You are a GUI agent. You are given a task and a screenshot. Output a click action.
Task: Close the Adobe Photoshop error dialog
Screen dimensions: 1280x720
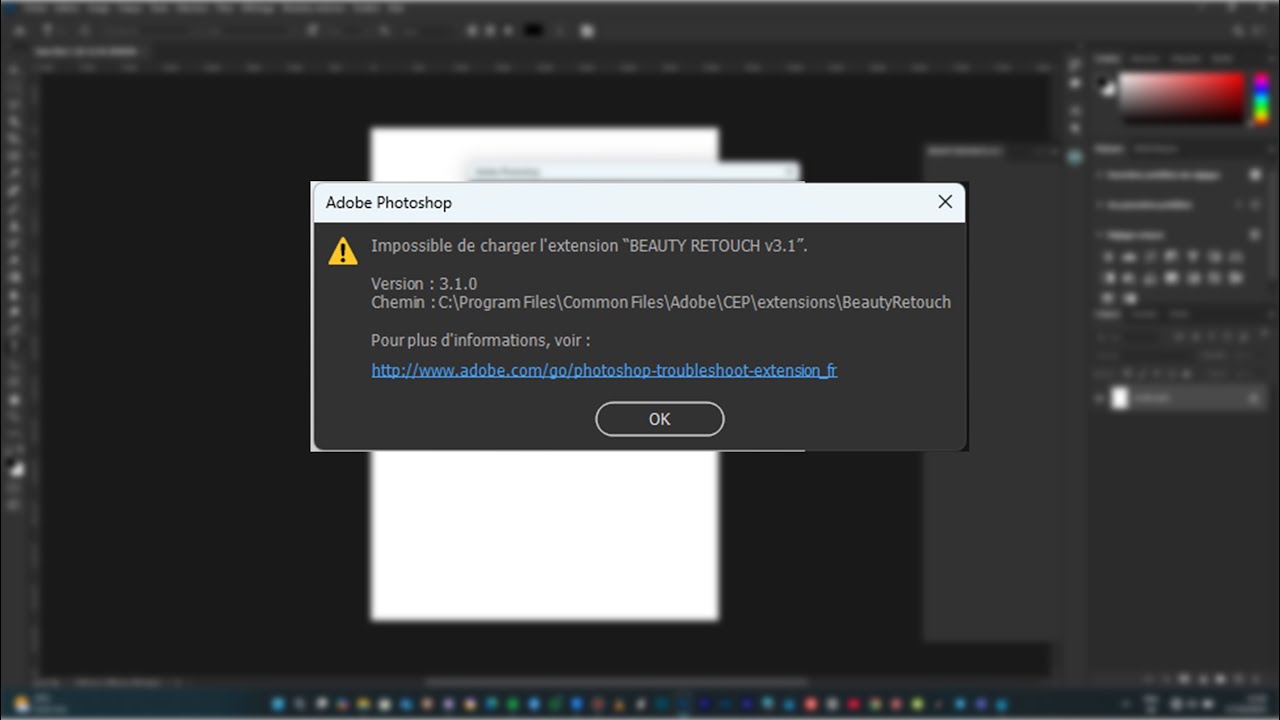tap(945, 202)
